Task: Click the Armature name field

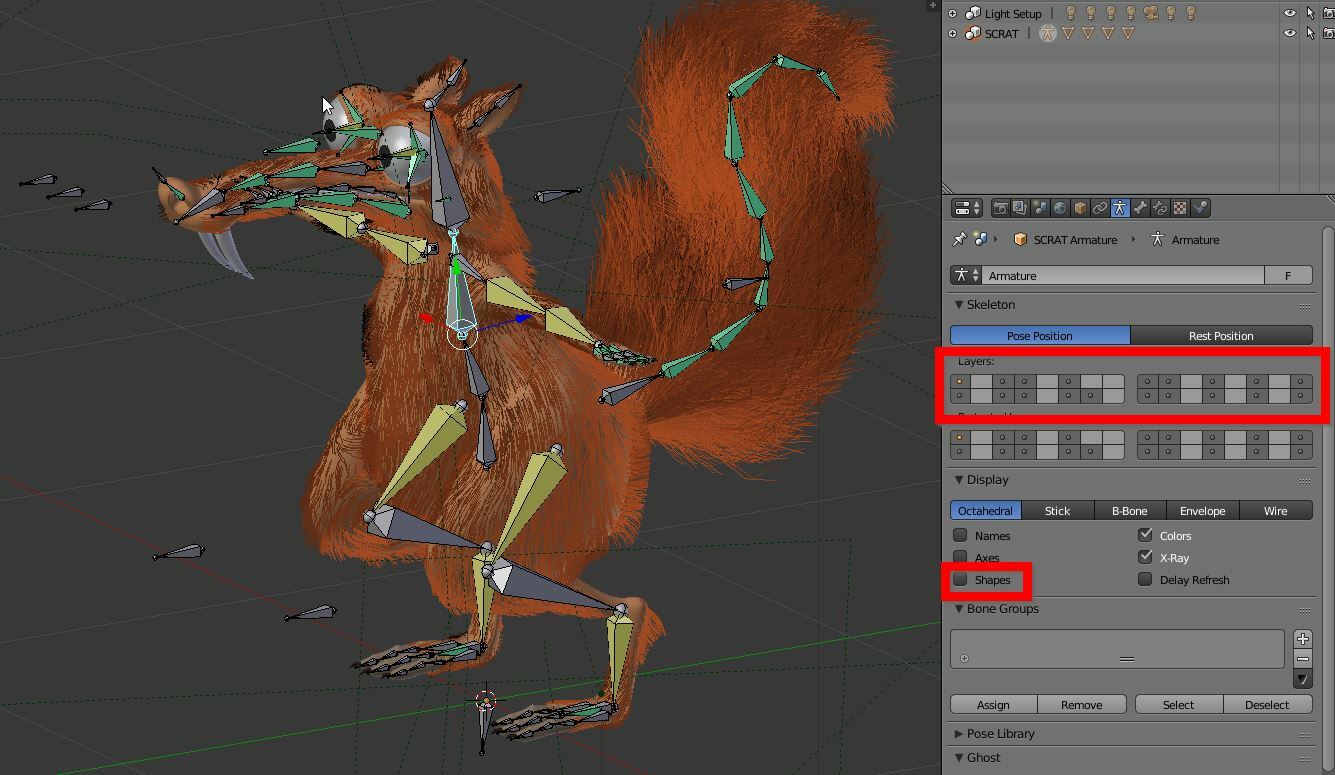Action: click(1123, 275)
